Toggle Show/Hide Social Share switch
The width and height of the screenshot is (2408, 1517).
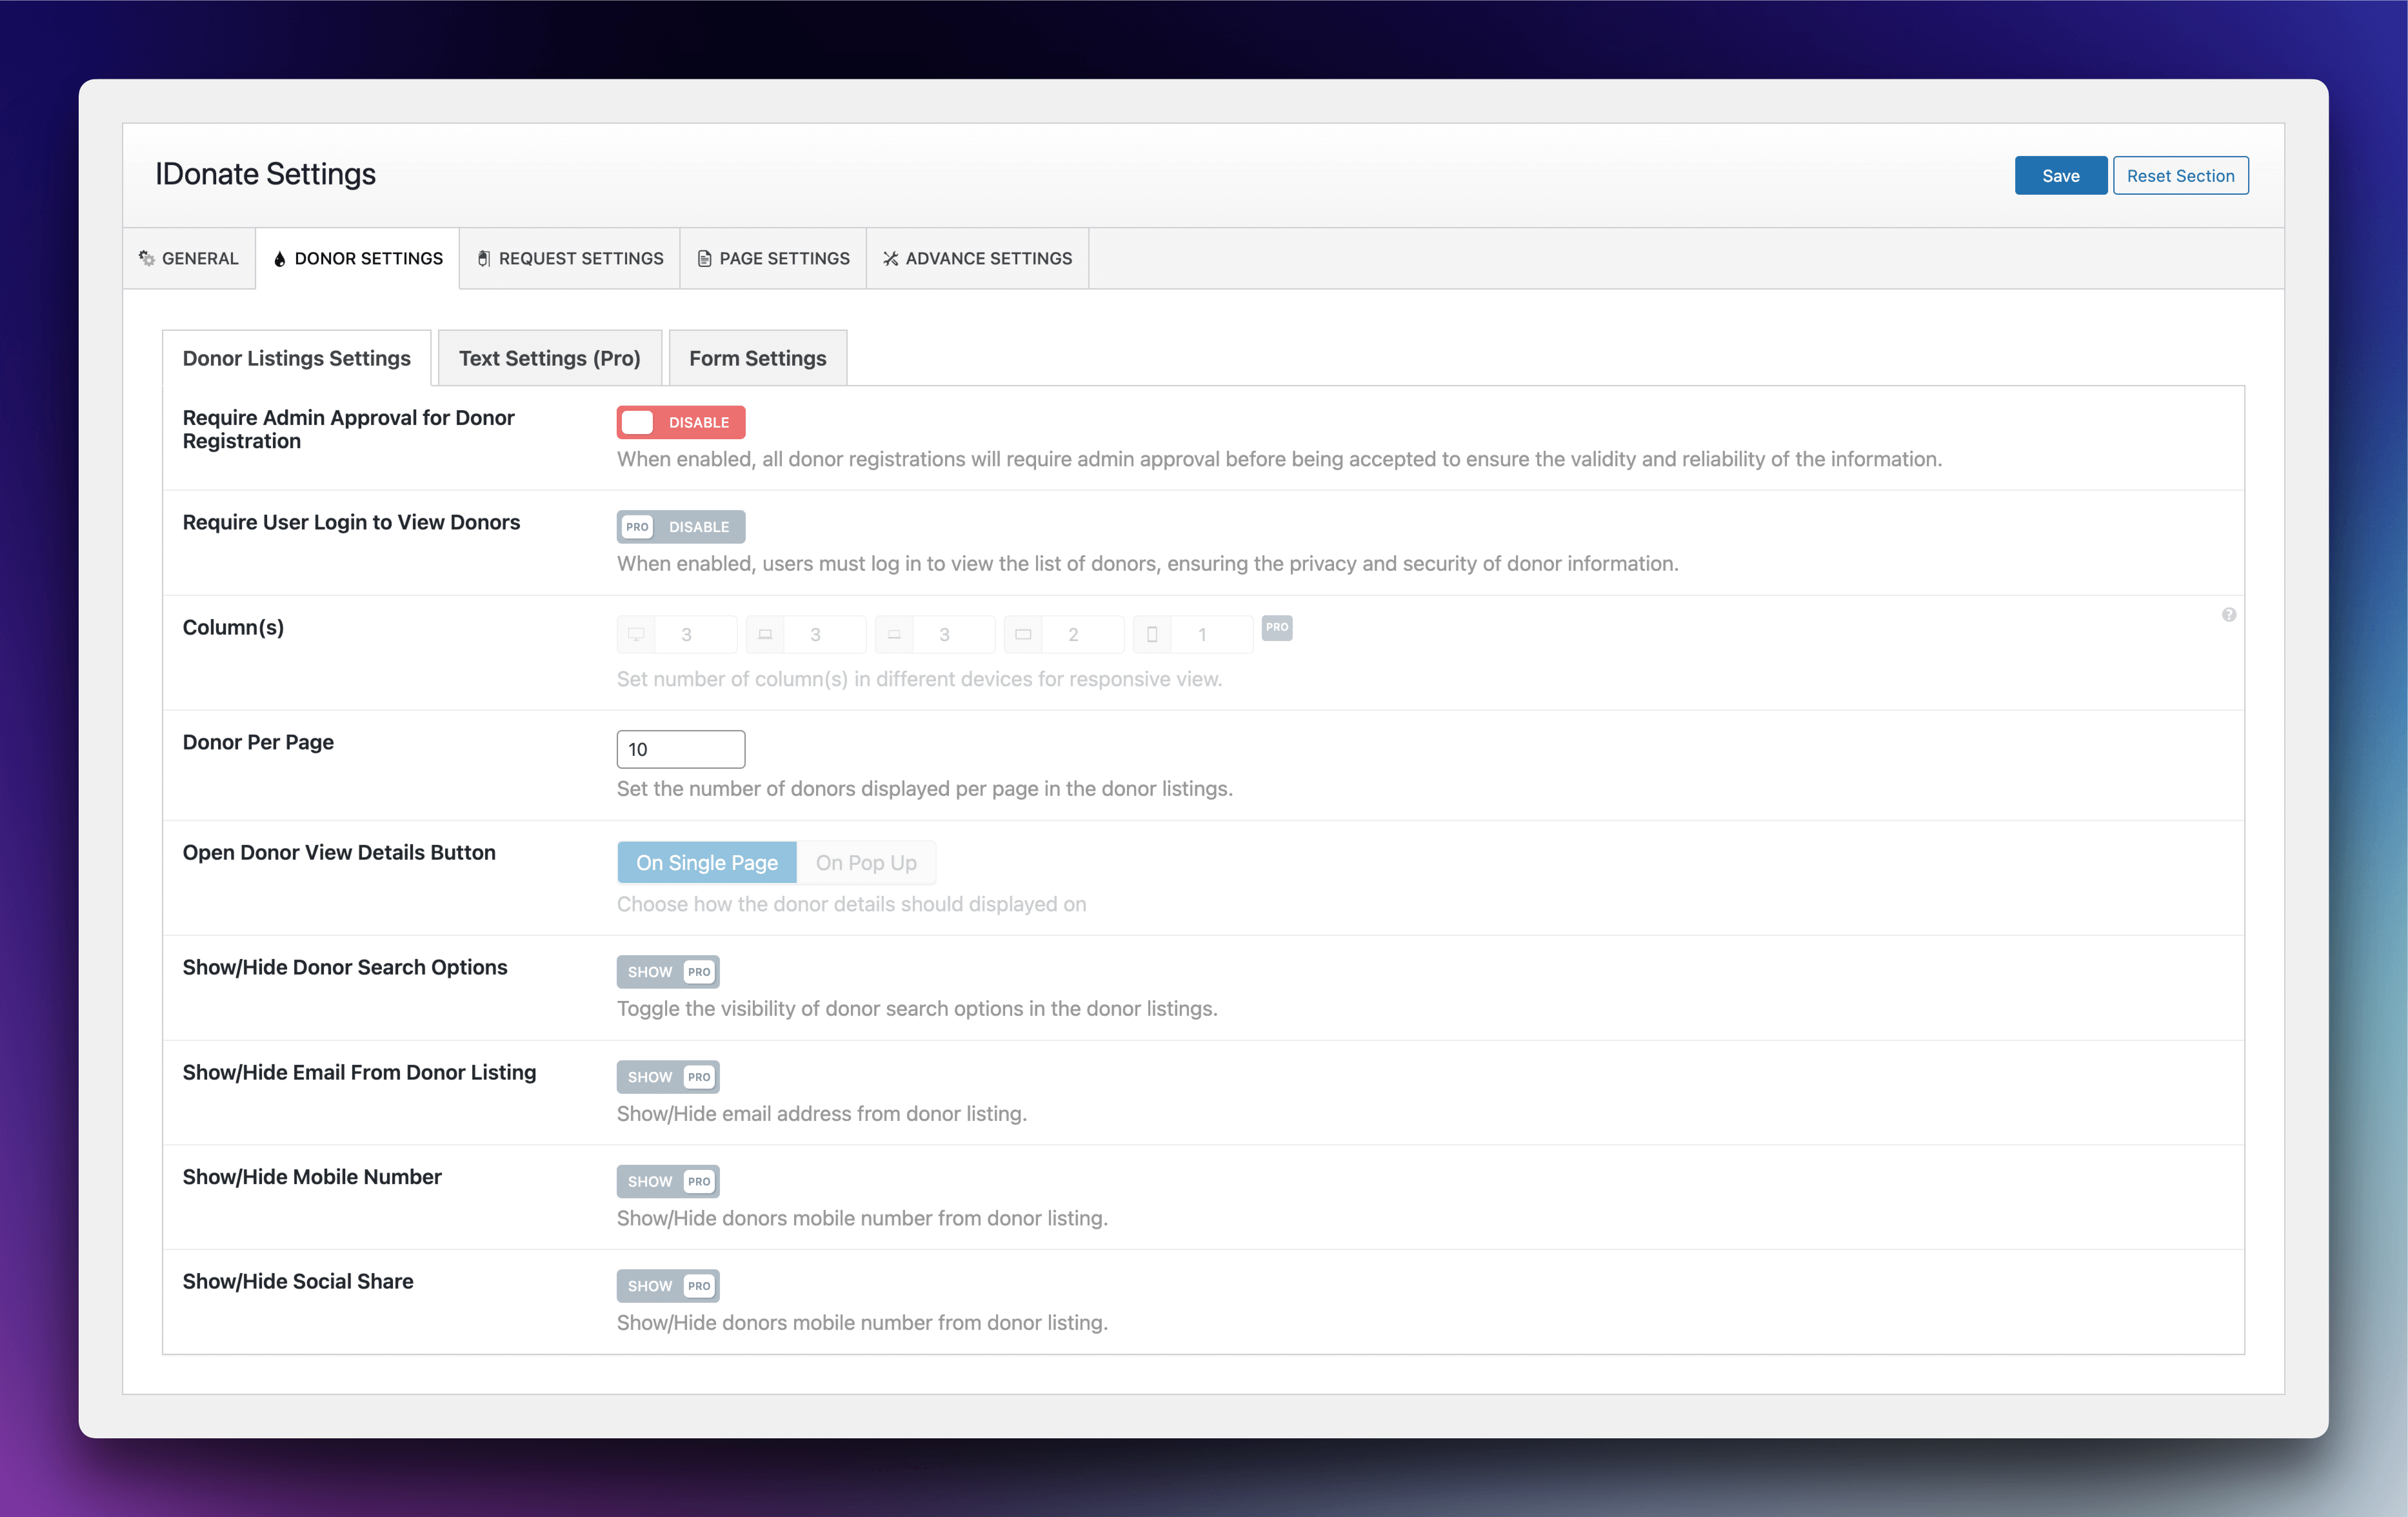668,1286
